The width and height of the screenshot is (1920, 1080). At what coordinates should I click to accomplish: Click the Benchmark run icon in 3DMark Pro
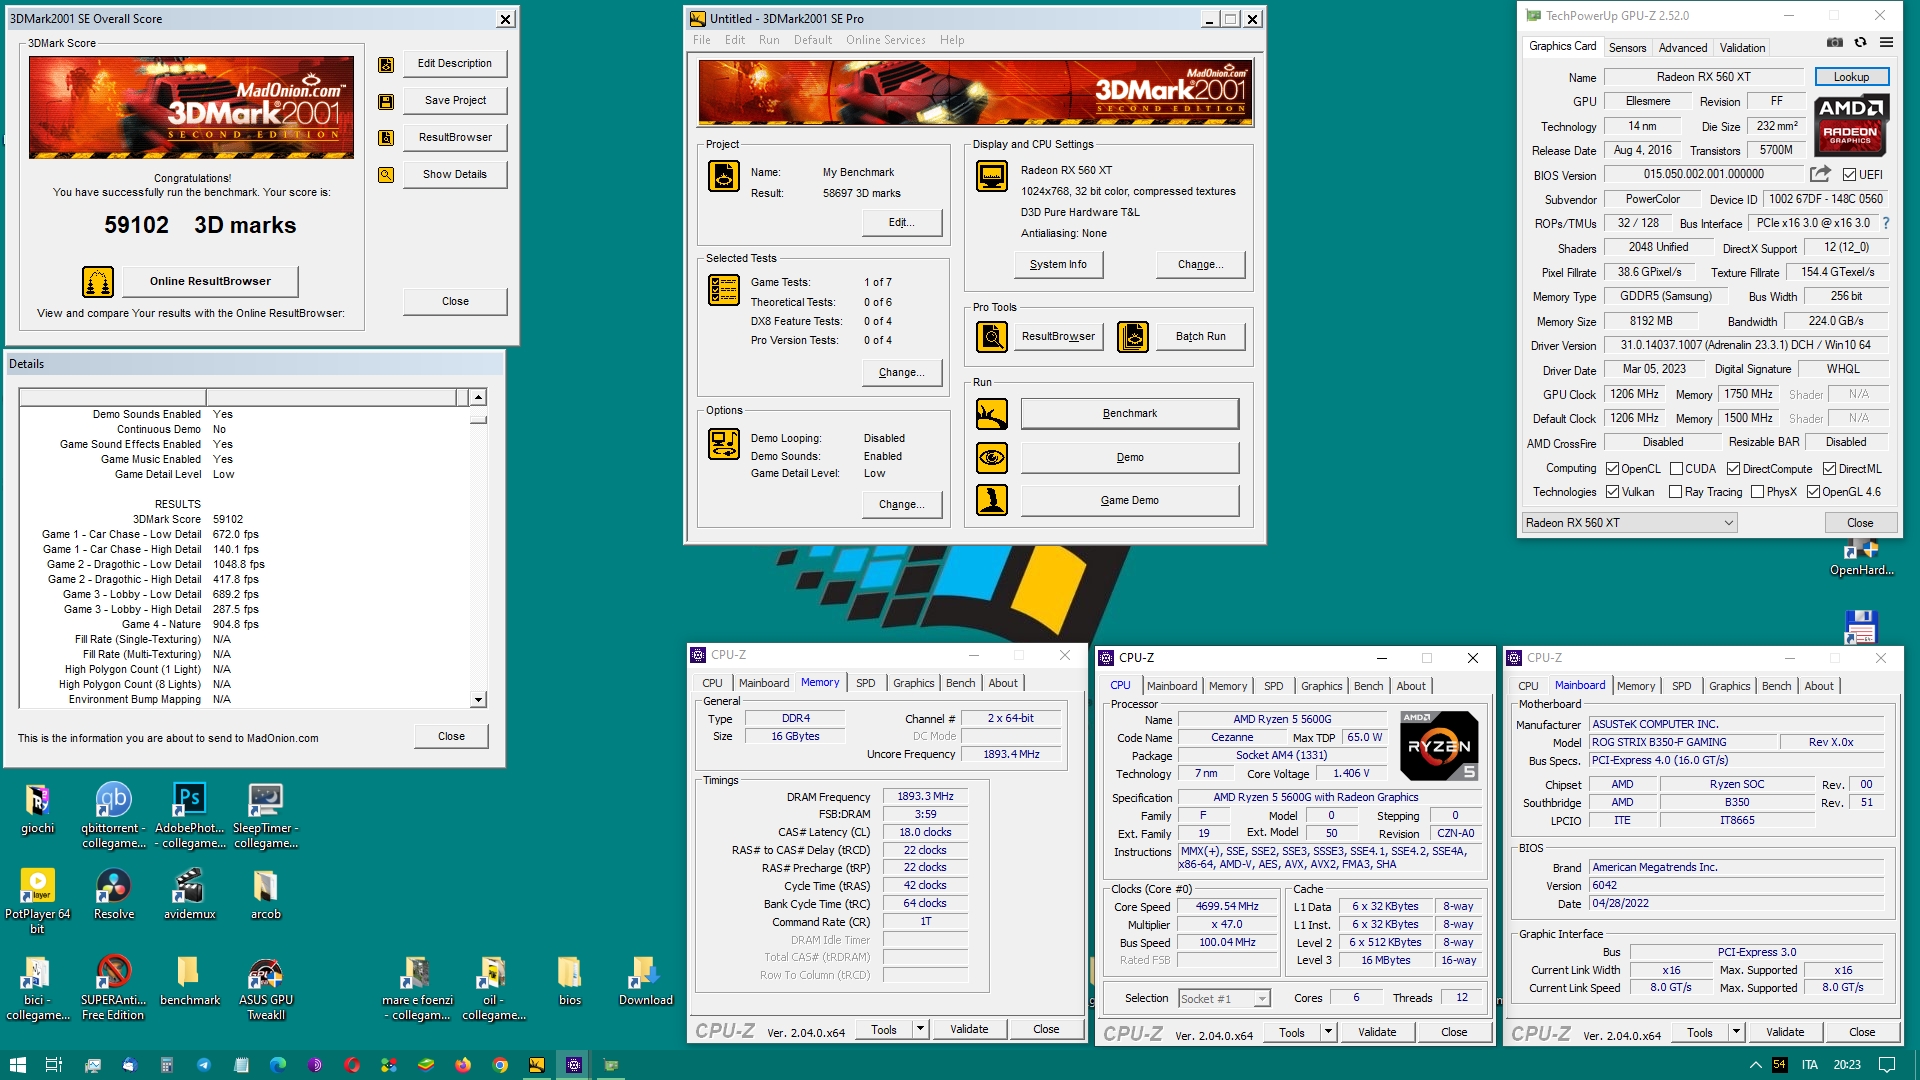(992, 414)
